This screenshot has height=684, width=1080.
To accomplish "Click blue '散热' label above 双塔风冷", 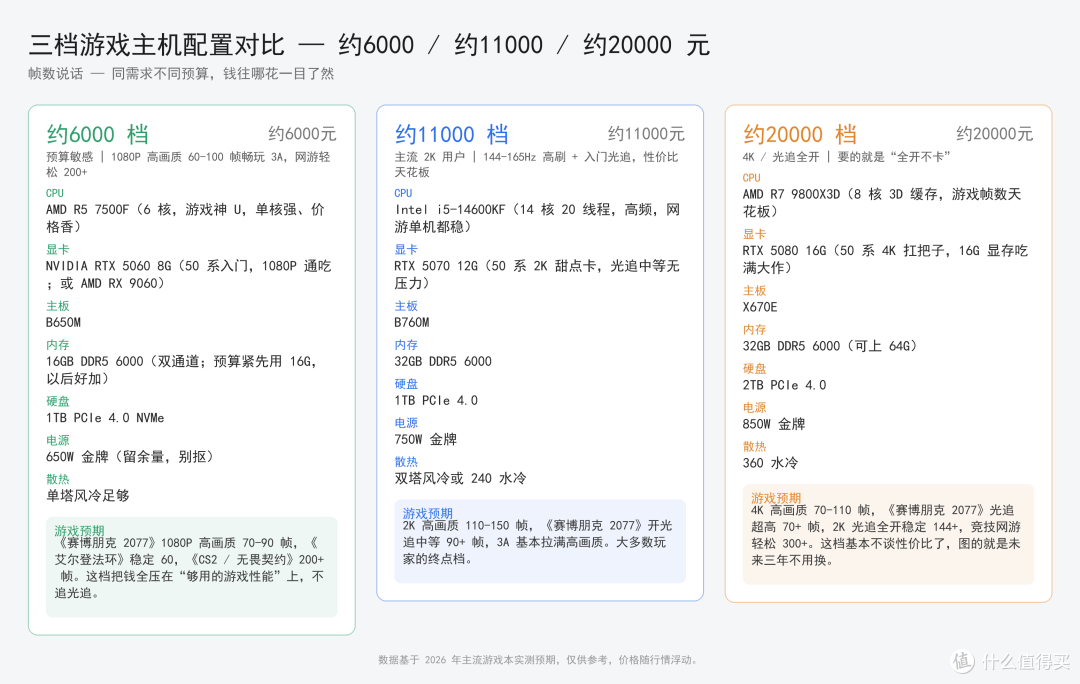I will click(x=406, y=462).
